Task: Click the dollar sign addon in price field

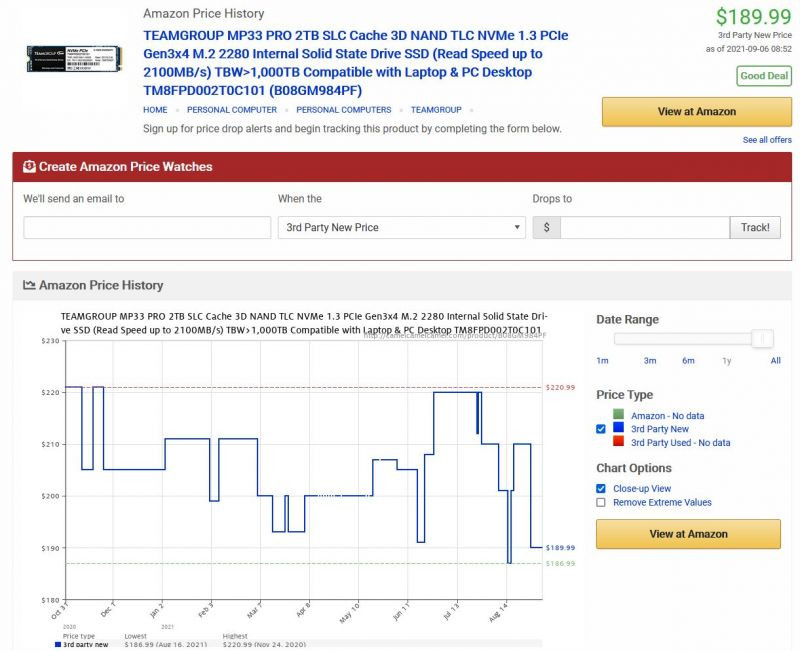Action: click(546, 228)
